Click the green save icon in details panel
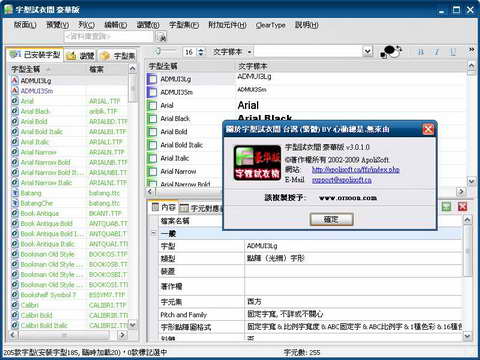Screen dimensions: 480x360 pyautogui.click(x=447, y=207)
